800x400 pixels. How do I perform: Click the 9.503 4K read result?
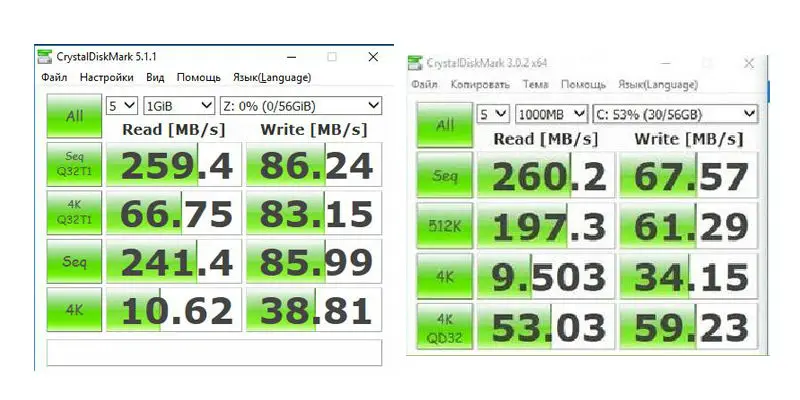click(545, 277)
